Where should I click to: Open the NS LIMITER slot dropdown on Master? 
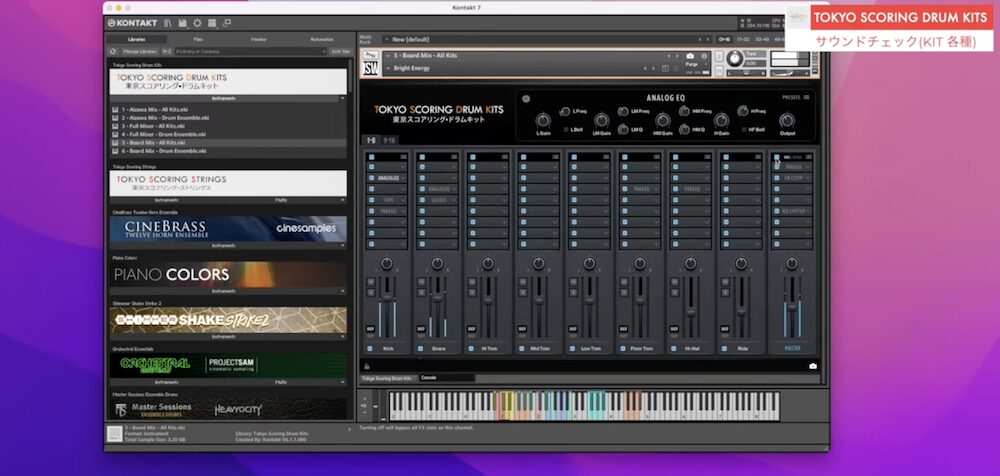(x=808, y=211)
